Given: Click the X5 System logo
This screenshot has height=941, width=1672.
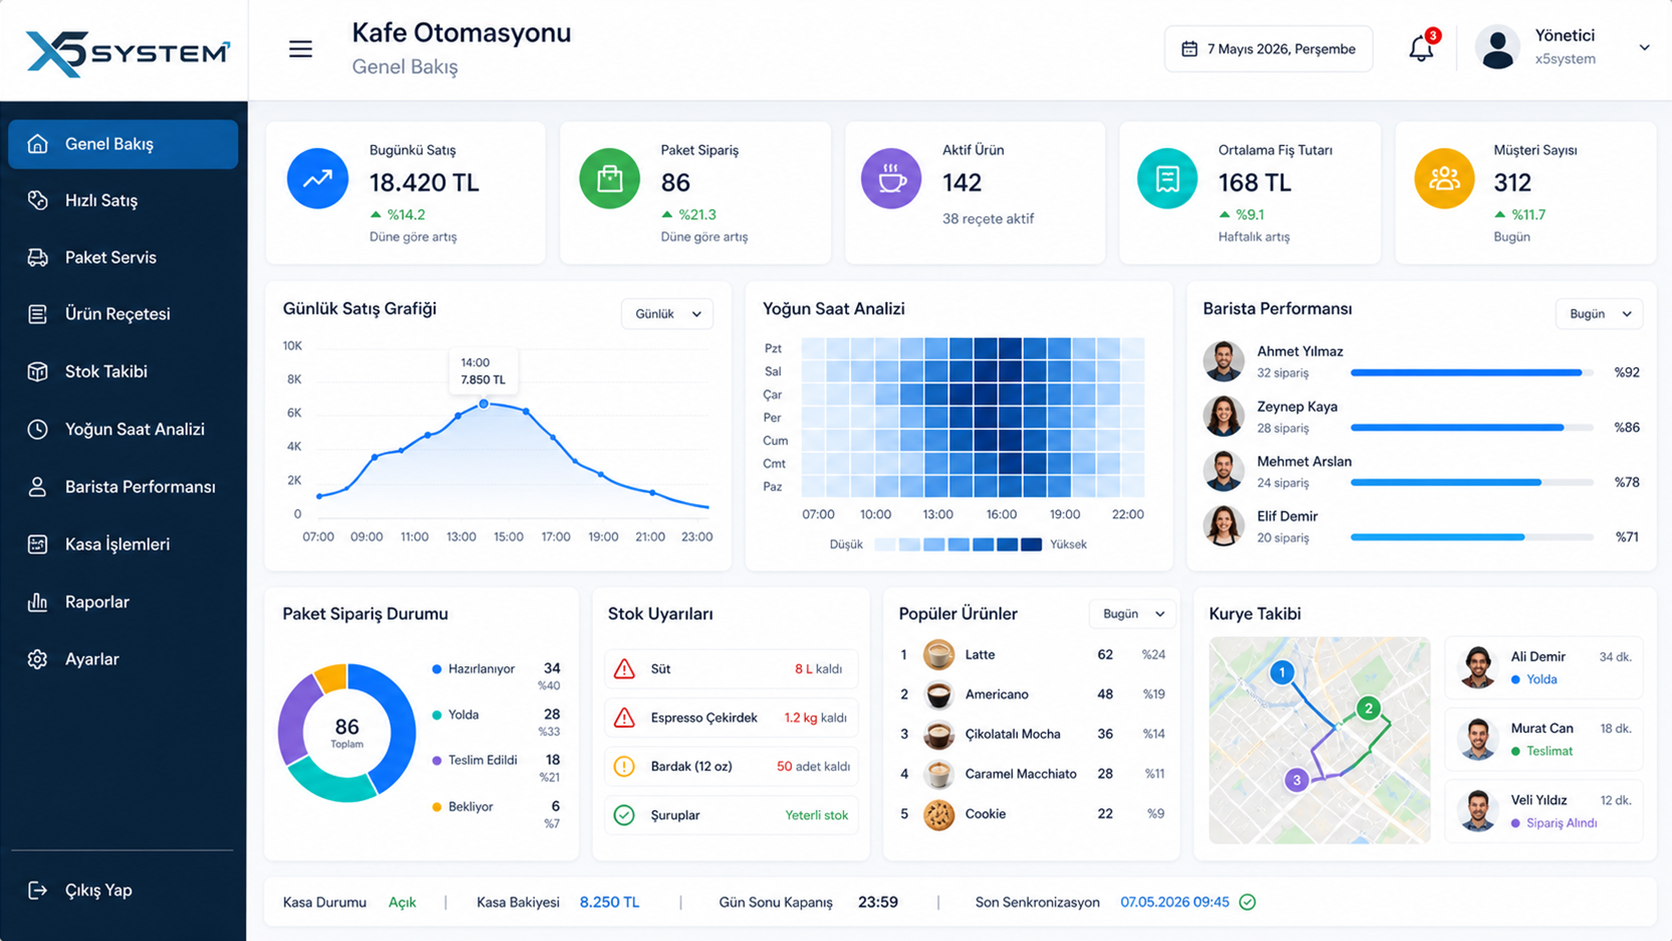Looking at the screenshot, I should (127, 52).
